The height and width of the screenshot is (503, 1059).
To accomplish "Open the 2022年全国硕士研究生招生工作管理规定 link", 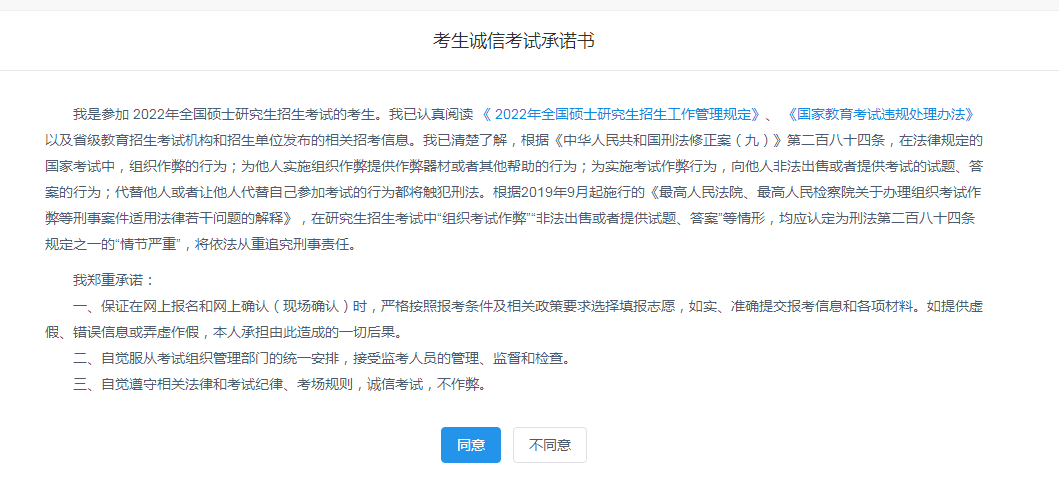I will pyautogui.click(x=623, y=113).
